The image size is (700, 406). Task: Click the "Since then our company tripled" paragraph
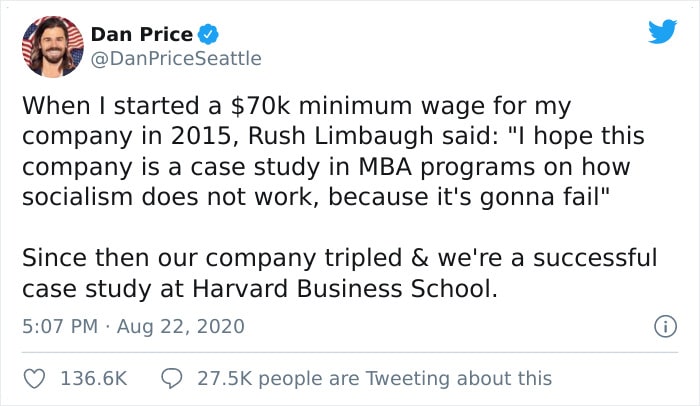click(x=339, y=273)
